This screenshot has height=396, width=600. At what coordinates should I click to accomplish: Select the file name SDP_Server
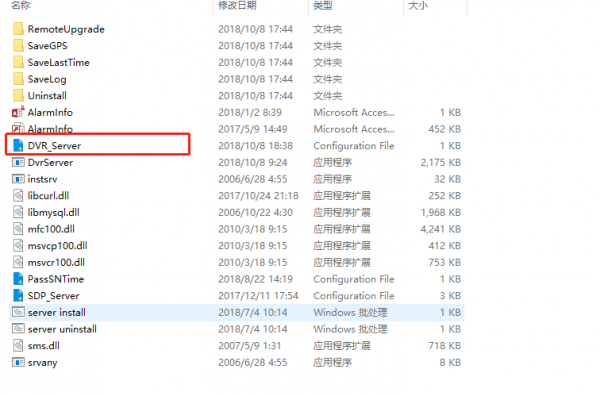tap(54, 296)
